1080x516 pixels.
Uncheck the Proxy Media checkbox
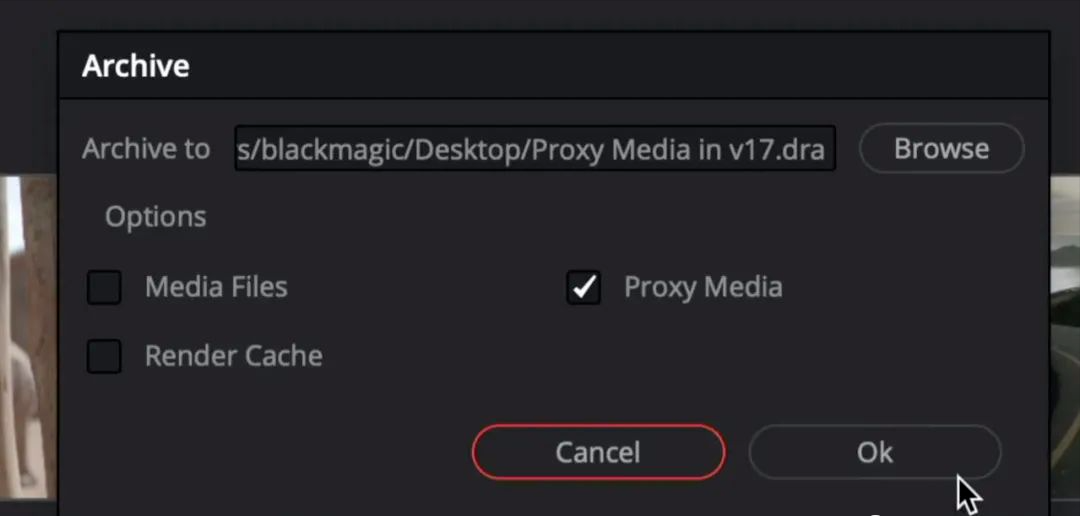click(x=583, y=287)
